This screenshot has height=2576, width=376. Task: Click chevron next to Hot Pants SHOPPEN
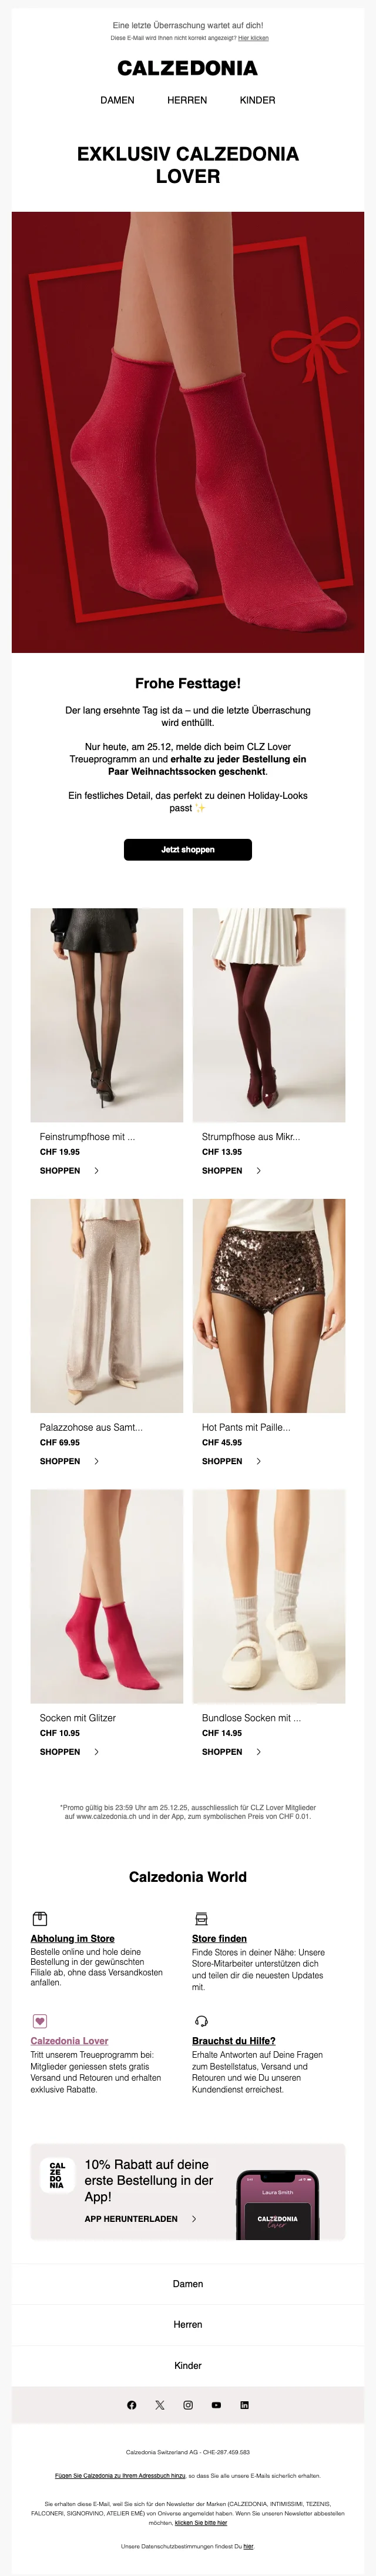pos(258,1461)
